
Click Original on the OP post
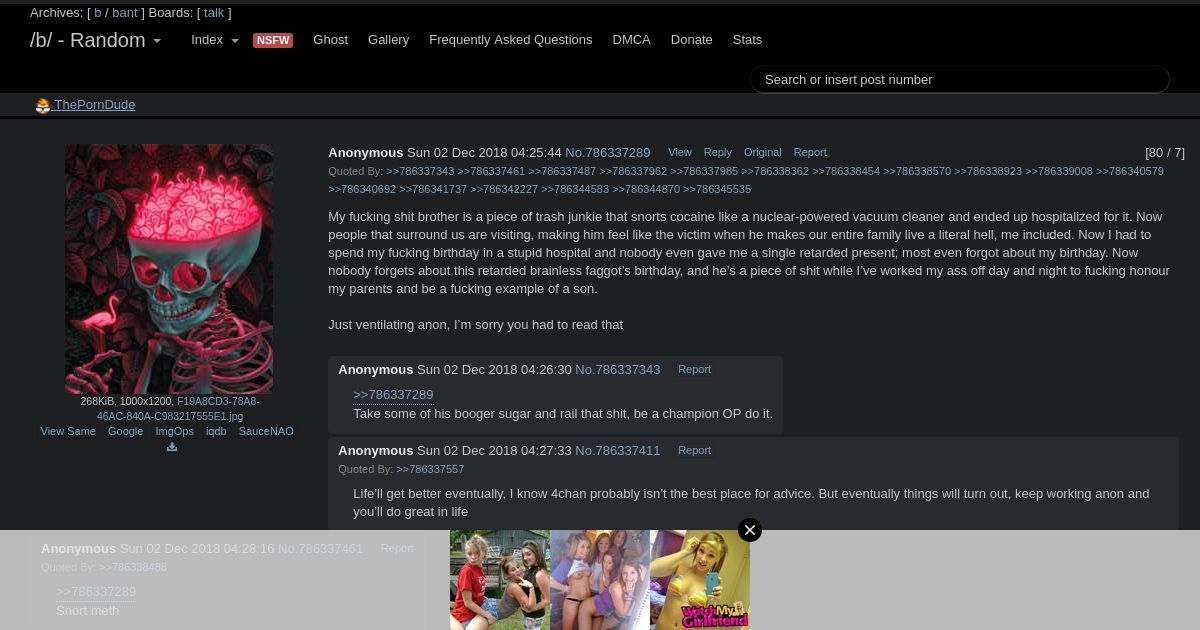(x=763, y=153)
